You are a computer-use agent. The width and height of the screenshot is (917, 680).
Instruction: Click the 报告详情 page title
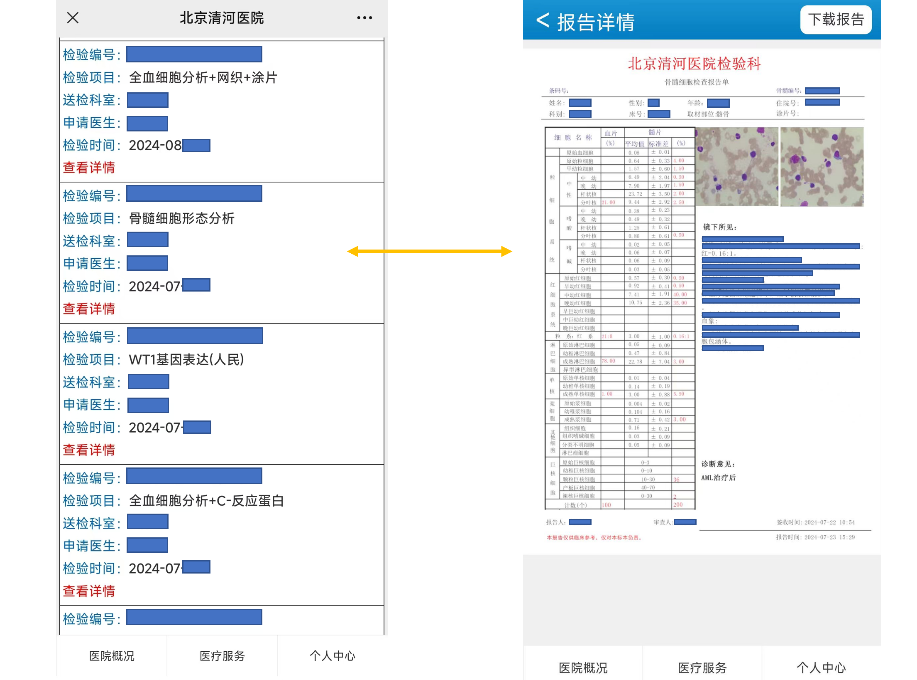point(596,22)
